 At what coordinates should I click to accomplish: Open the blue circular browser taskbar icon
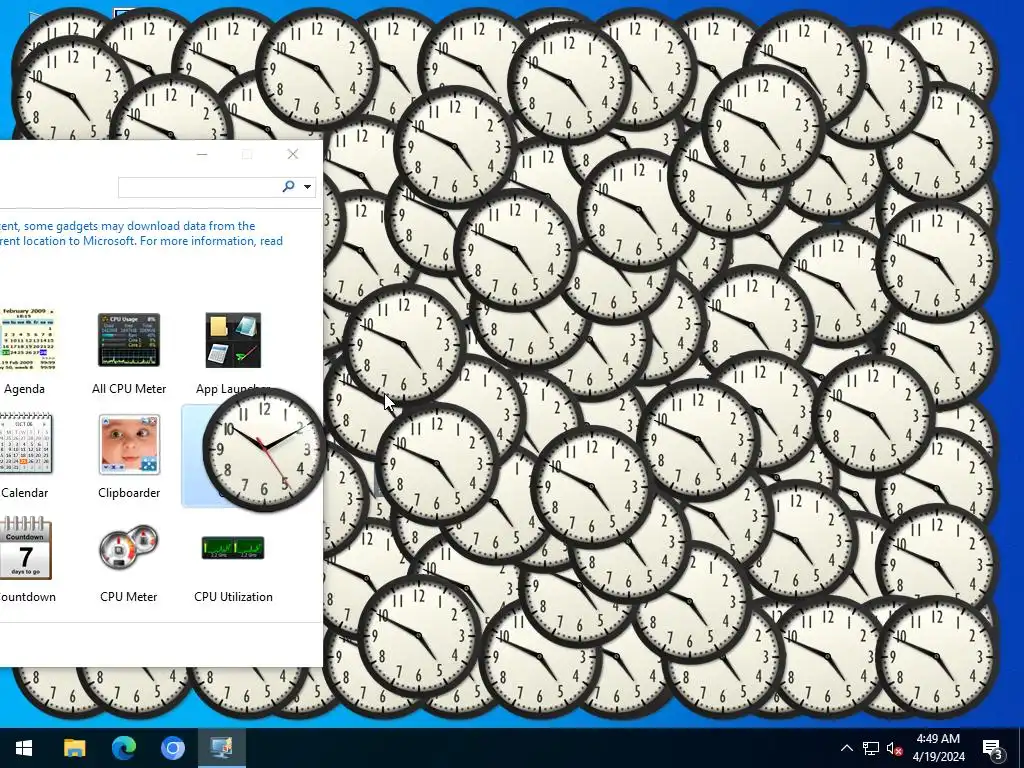click(x=172, y=748)
